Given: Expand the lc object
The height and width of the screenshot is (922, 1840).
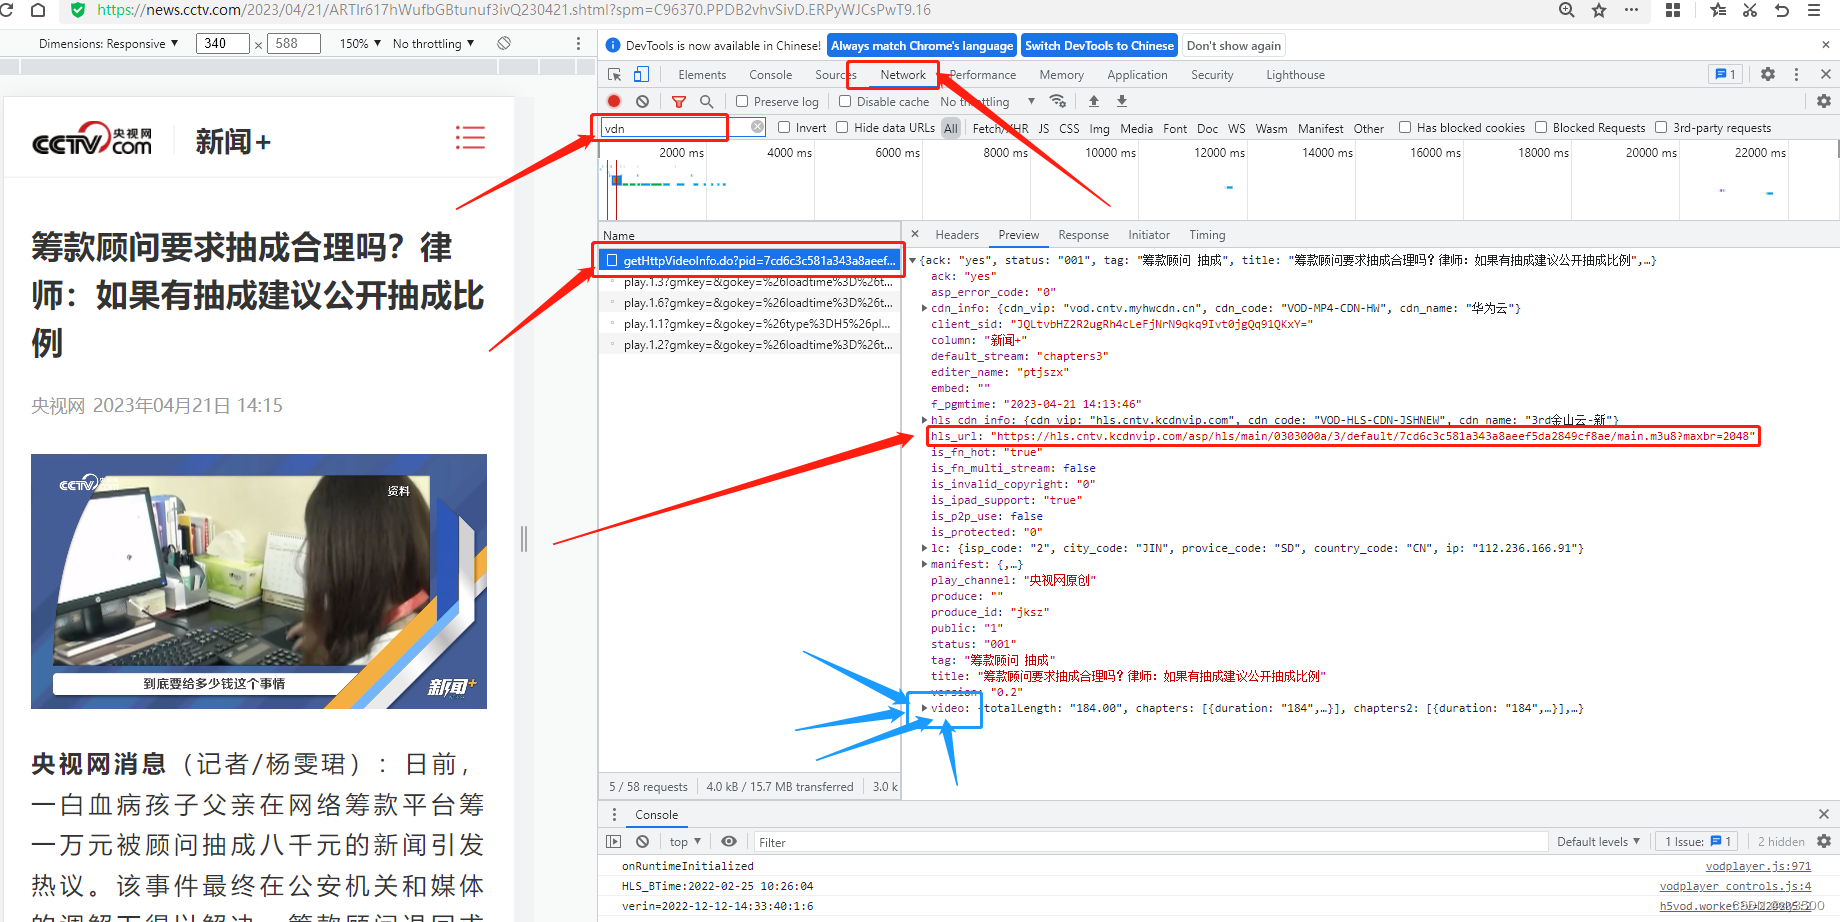Looking at the screenshot, I should (924, 548).
